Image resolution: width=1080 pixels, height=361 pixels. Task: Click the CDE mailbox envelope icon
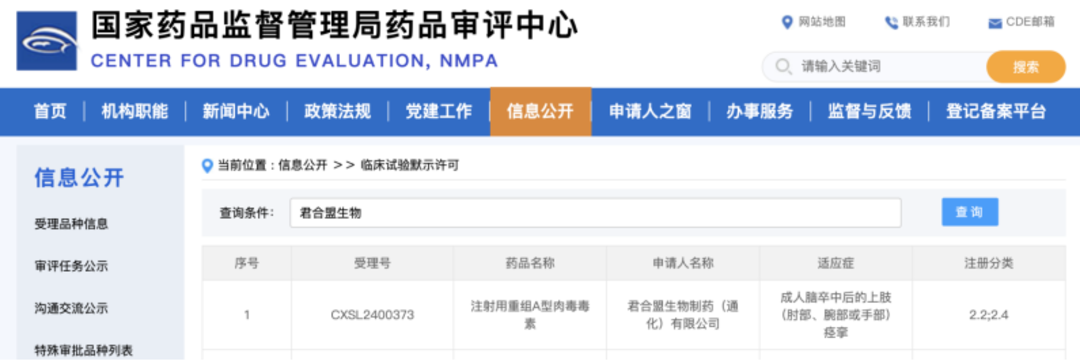tap(995, 23)
